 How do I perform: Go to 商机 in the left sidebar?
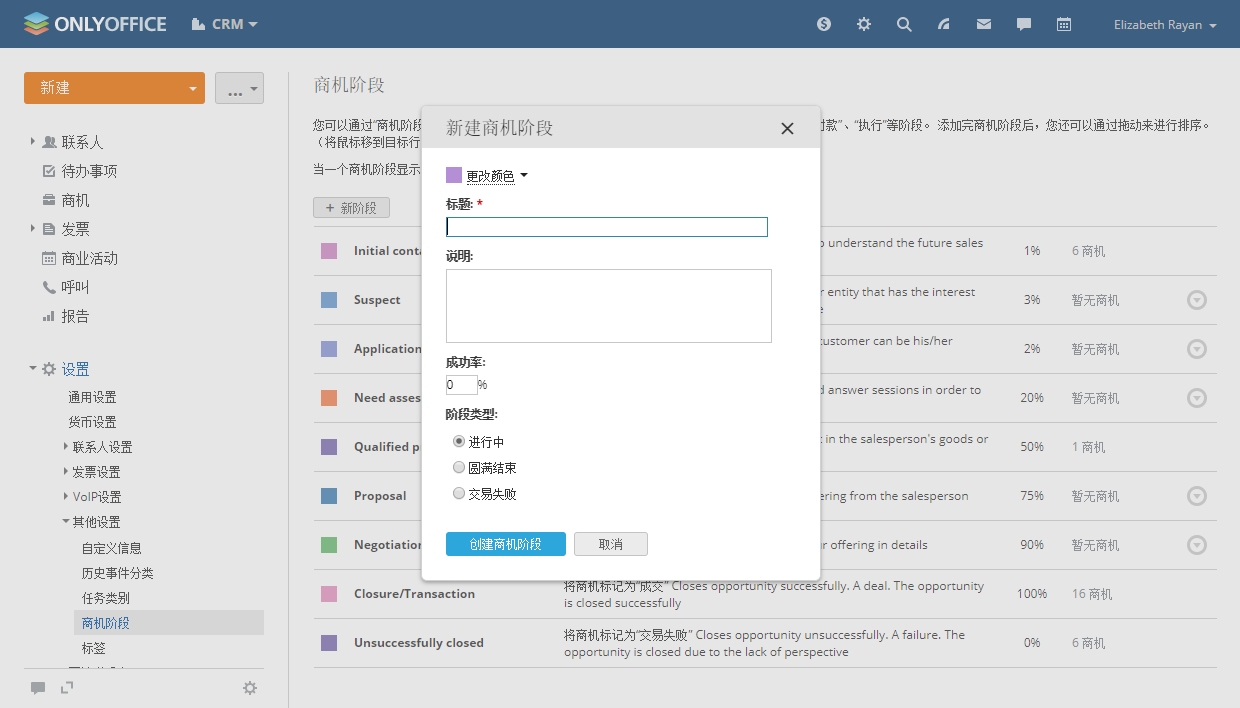coord(75,200)
